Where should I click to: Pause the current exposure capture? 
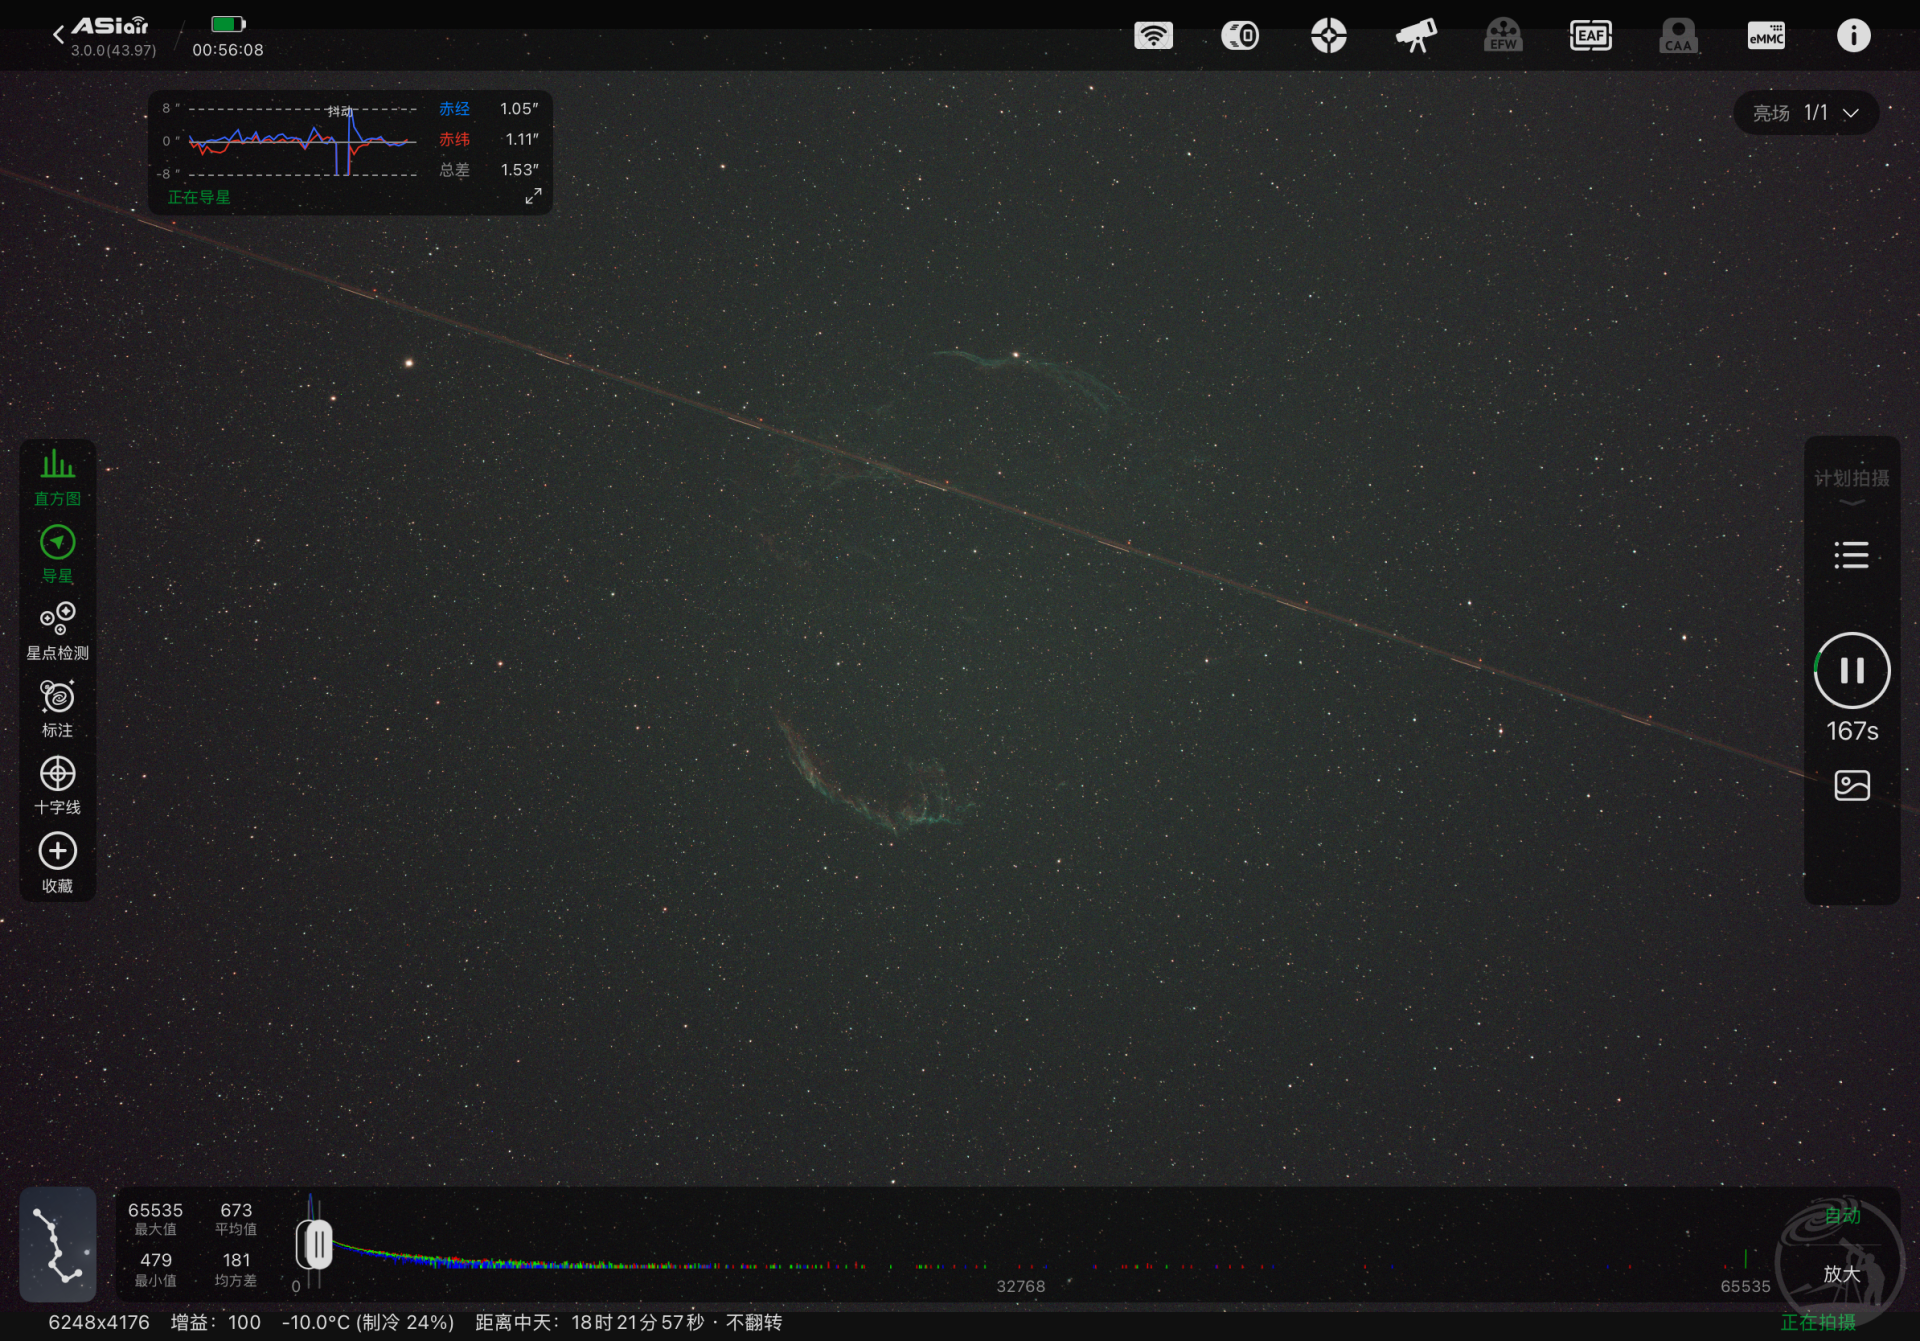coord(1852,670)
